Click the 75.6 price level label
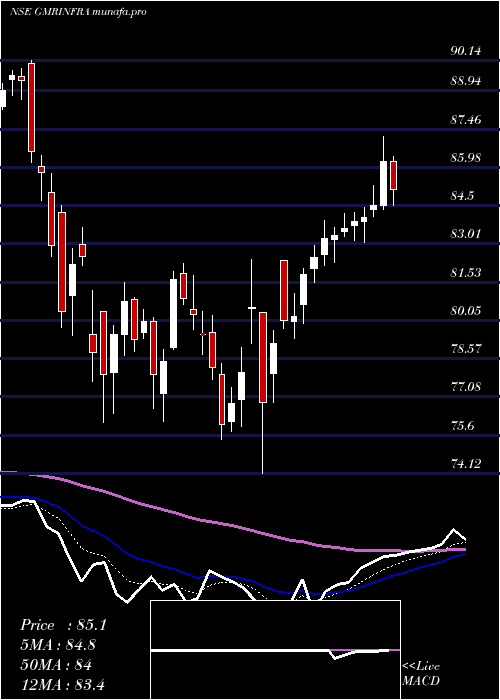 coord(463,425)
